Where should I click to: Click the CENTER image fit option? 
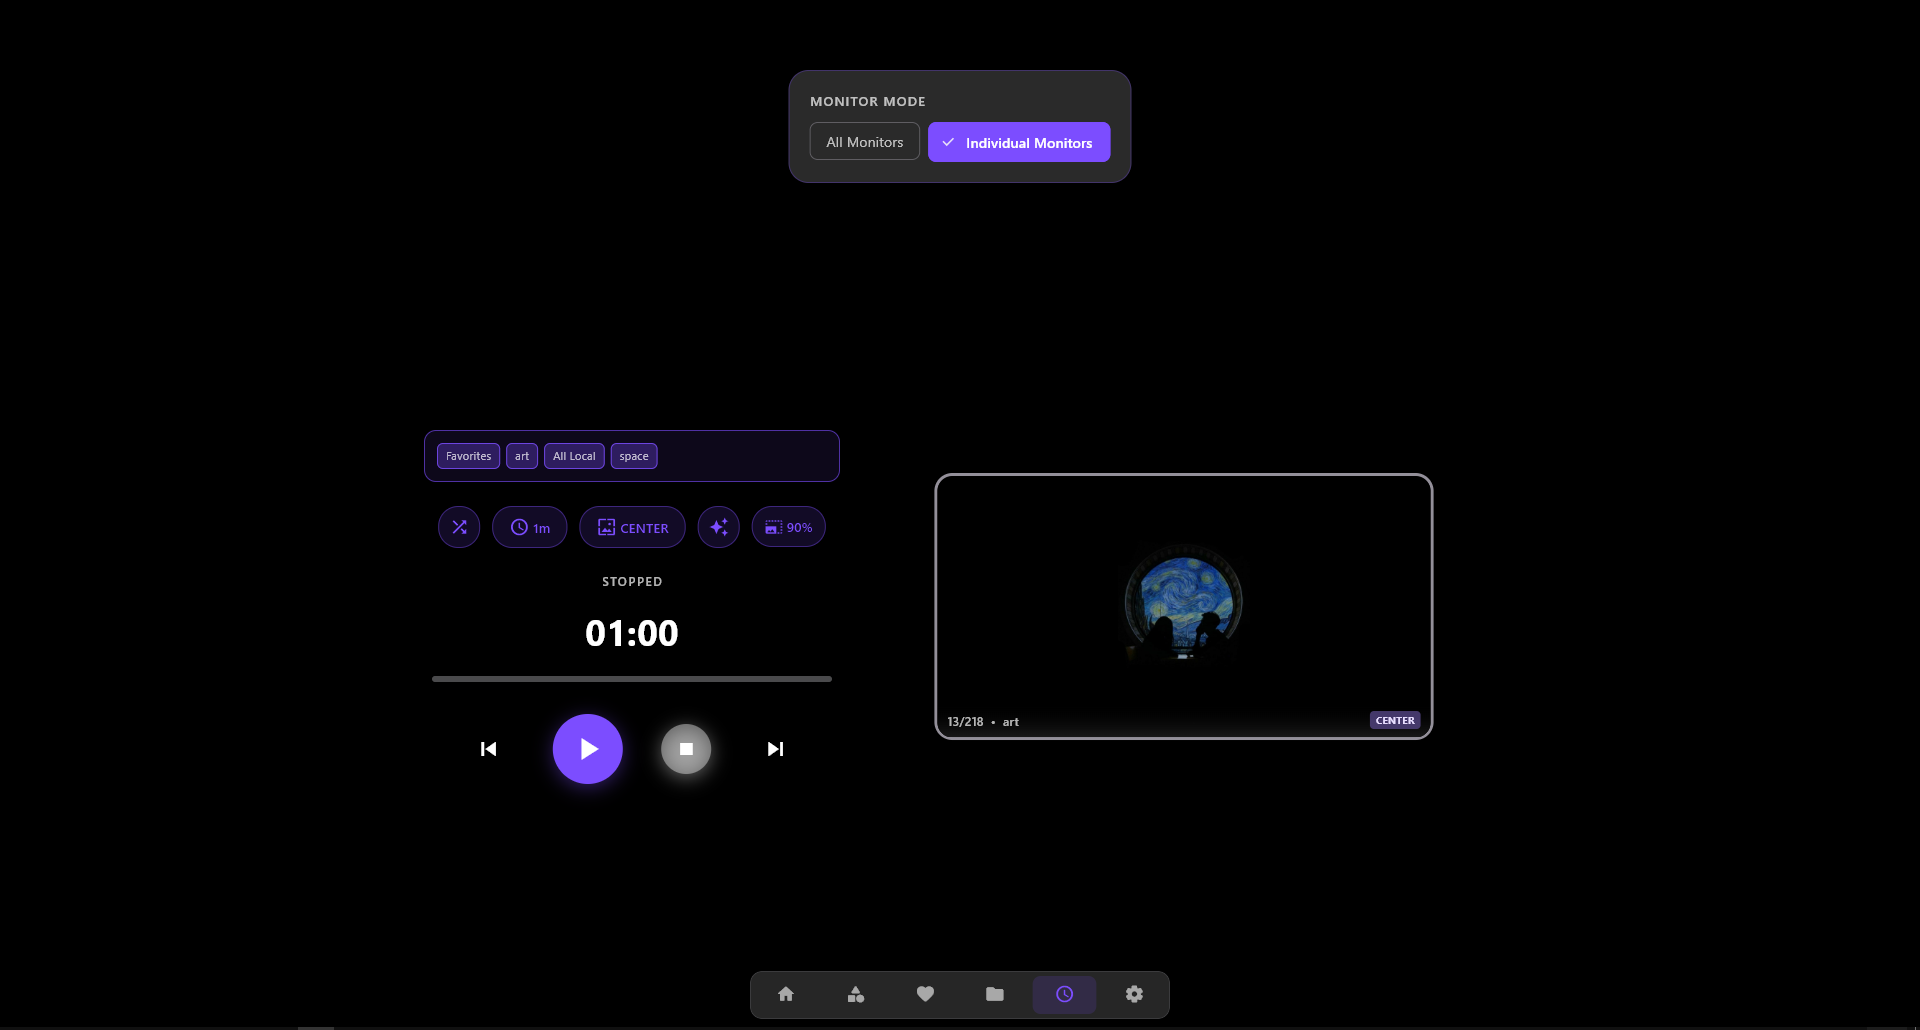pyautogui.click(x=632, y=527)
